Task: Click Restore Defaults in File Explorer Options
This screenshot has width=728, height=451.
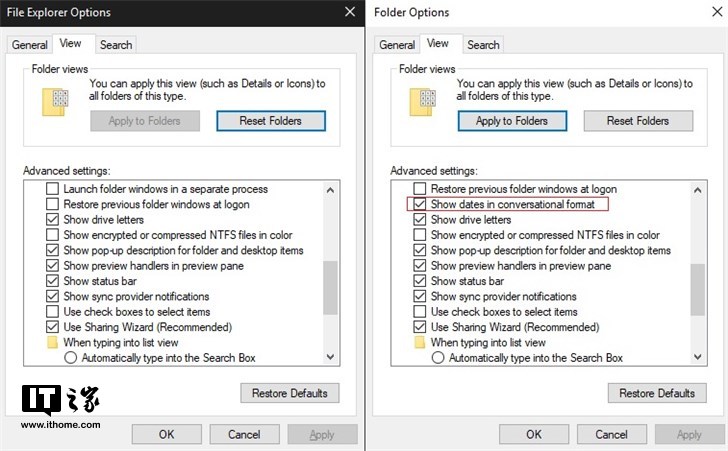Action: click(x=290, y=393)
